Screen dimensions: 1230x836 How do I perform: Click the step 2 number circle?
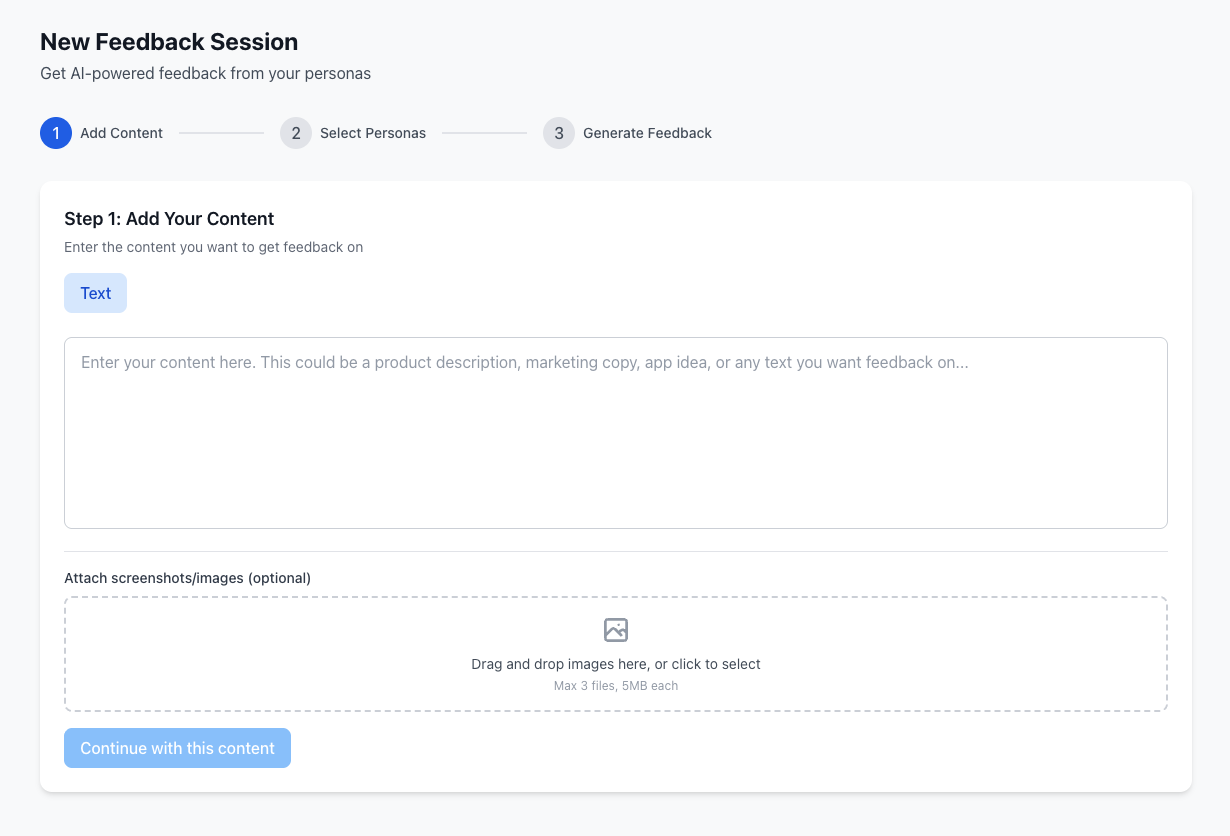[296, 133]
